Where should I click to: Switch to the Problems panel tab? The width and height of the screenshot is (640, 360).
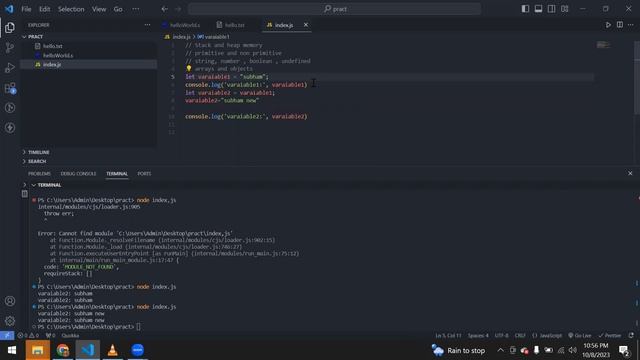39,173
